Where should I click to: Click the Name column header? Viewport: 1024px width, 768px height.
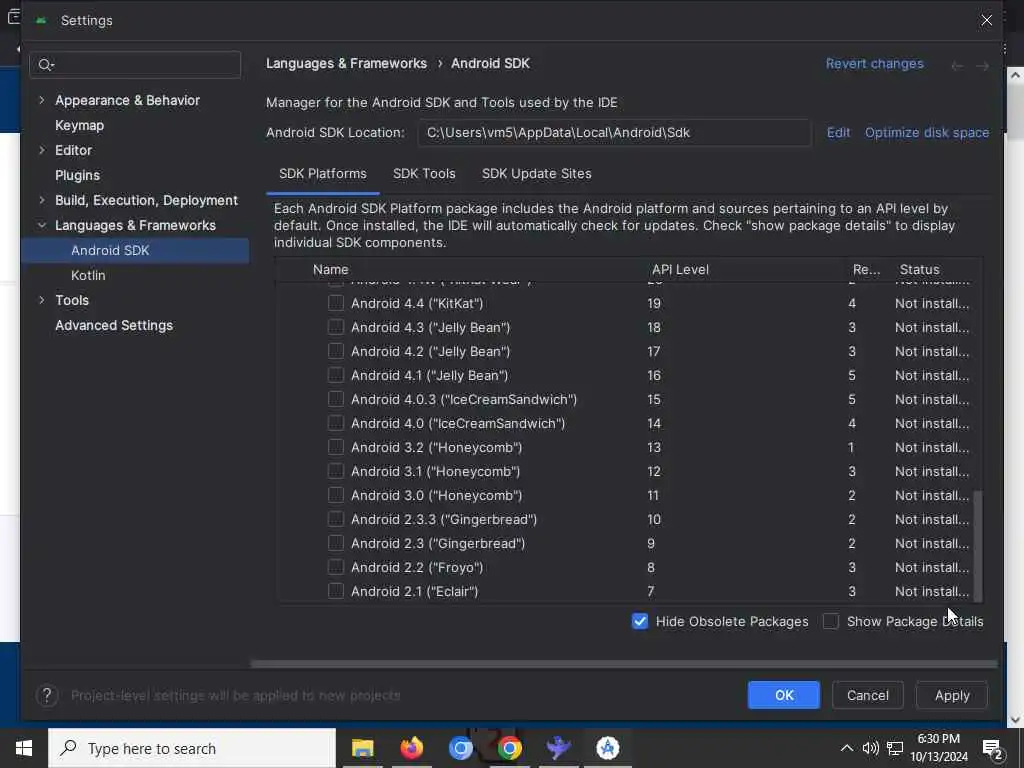coord(330,269)
